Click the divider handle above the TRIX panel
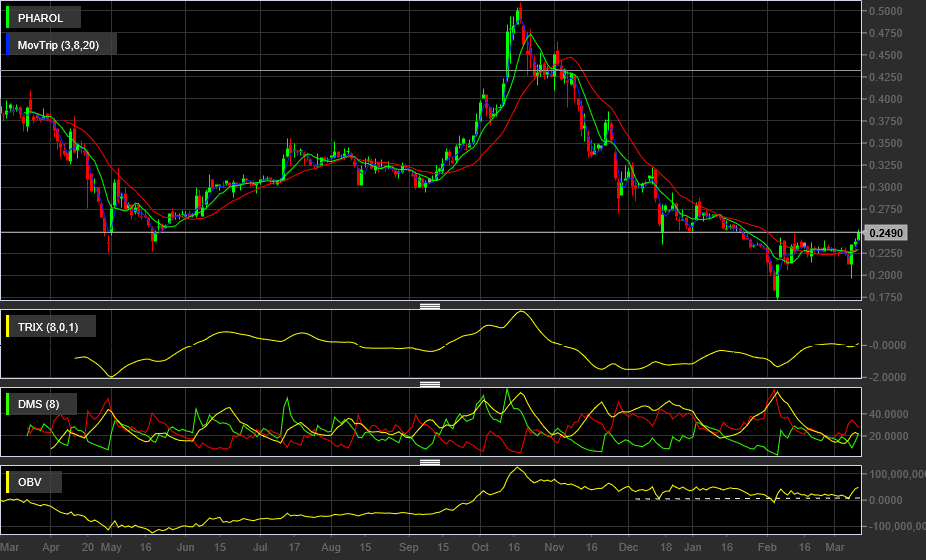 click(x=430, y=307)
